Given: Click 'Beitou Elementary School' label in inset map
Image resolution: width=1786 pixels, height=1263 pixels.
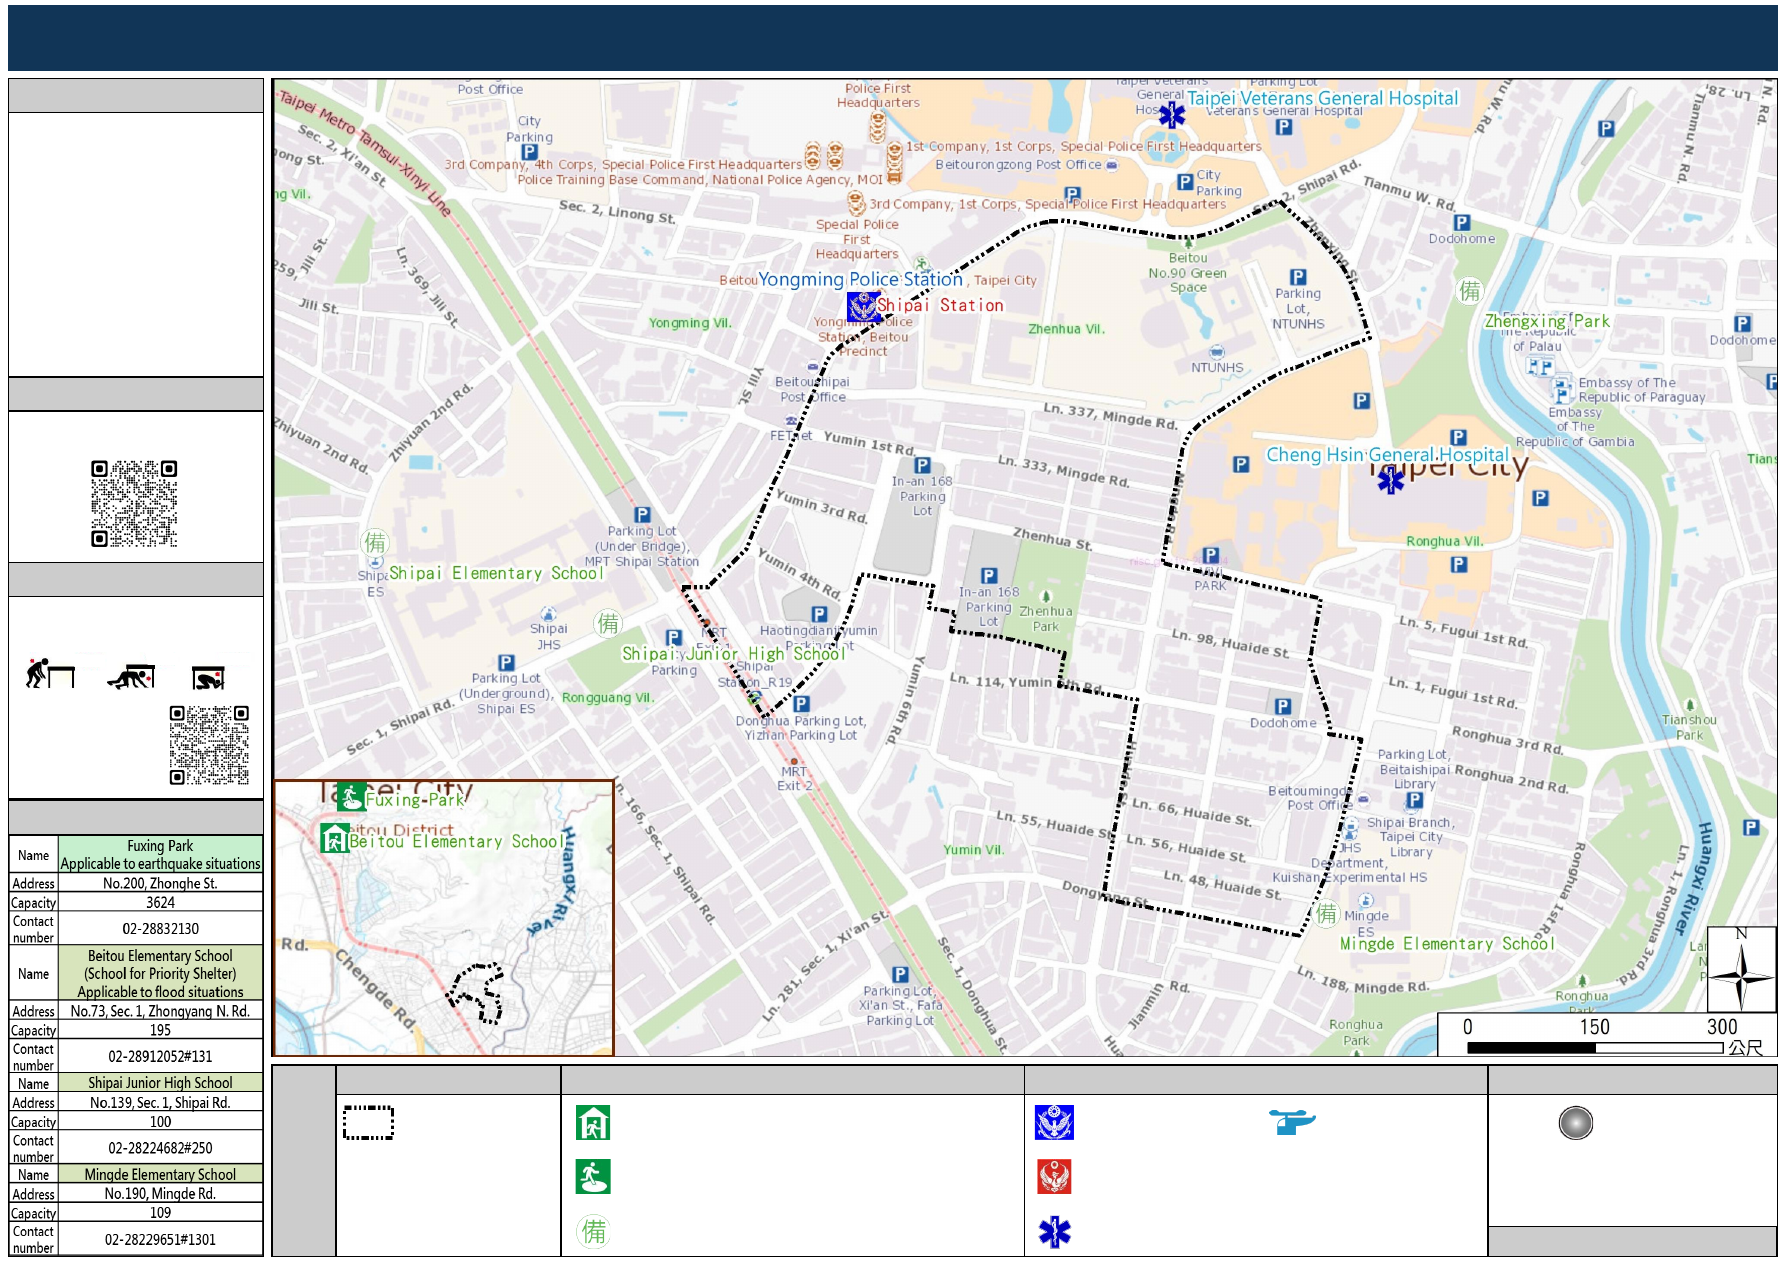Looking at the screenshot, I should click(457, 842).
